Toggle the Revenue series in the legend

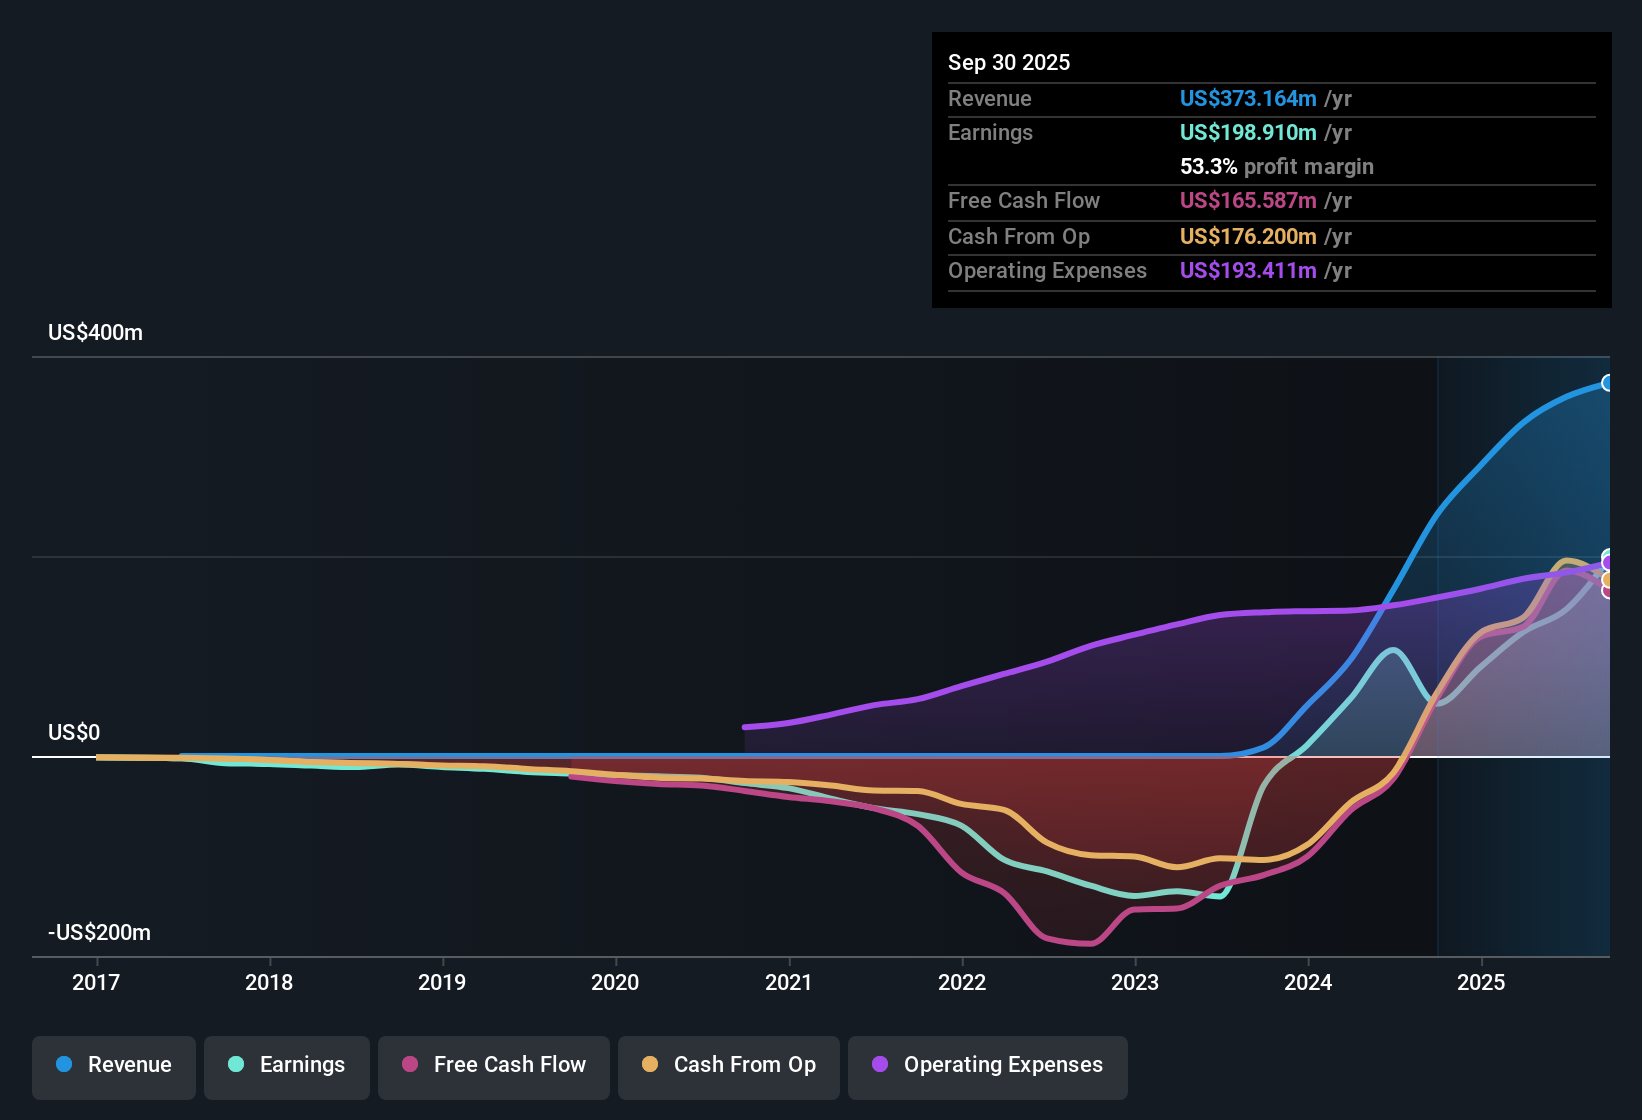pos(113,1065)
